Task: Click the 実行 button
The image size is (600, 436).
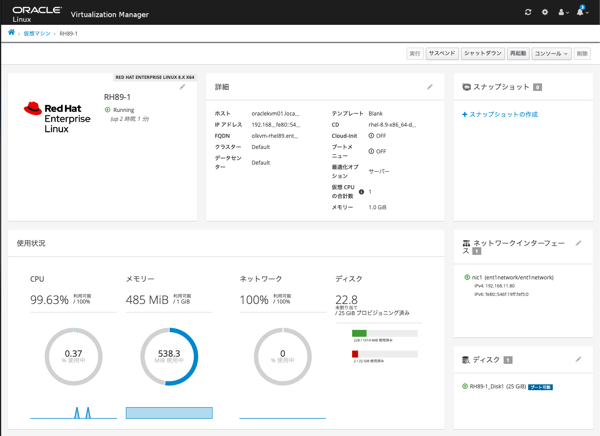Action: [415, 54]
